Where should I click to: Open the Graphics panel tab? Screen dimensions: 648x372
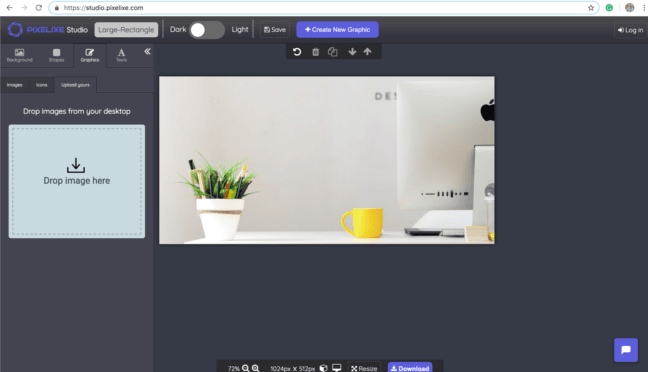coord(90,55)
